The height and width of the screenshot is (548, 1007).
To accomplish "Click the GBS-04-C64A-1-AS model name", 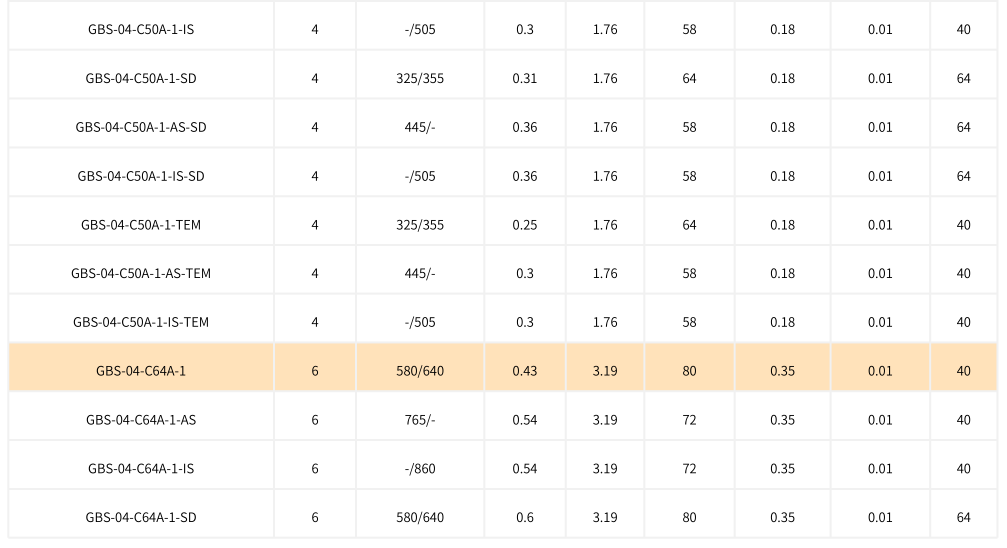I will (x=141, y=420).
